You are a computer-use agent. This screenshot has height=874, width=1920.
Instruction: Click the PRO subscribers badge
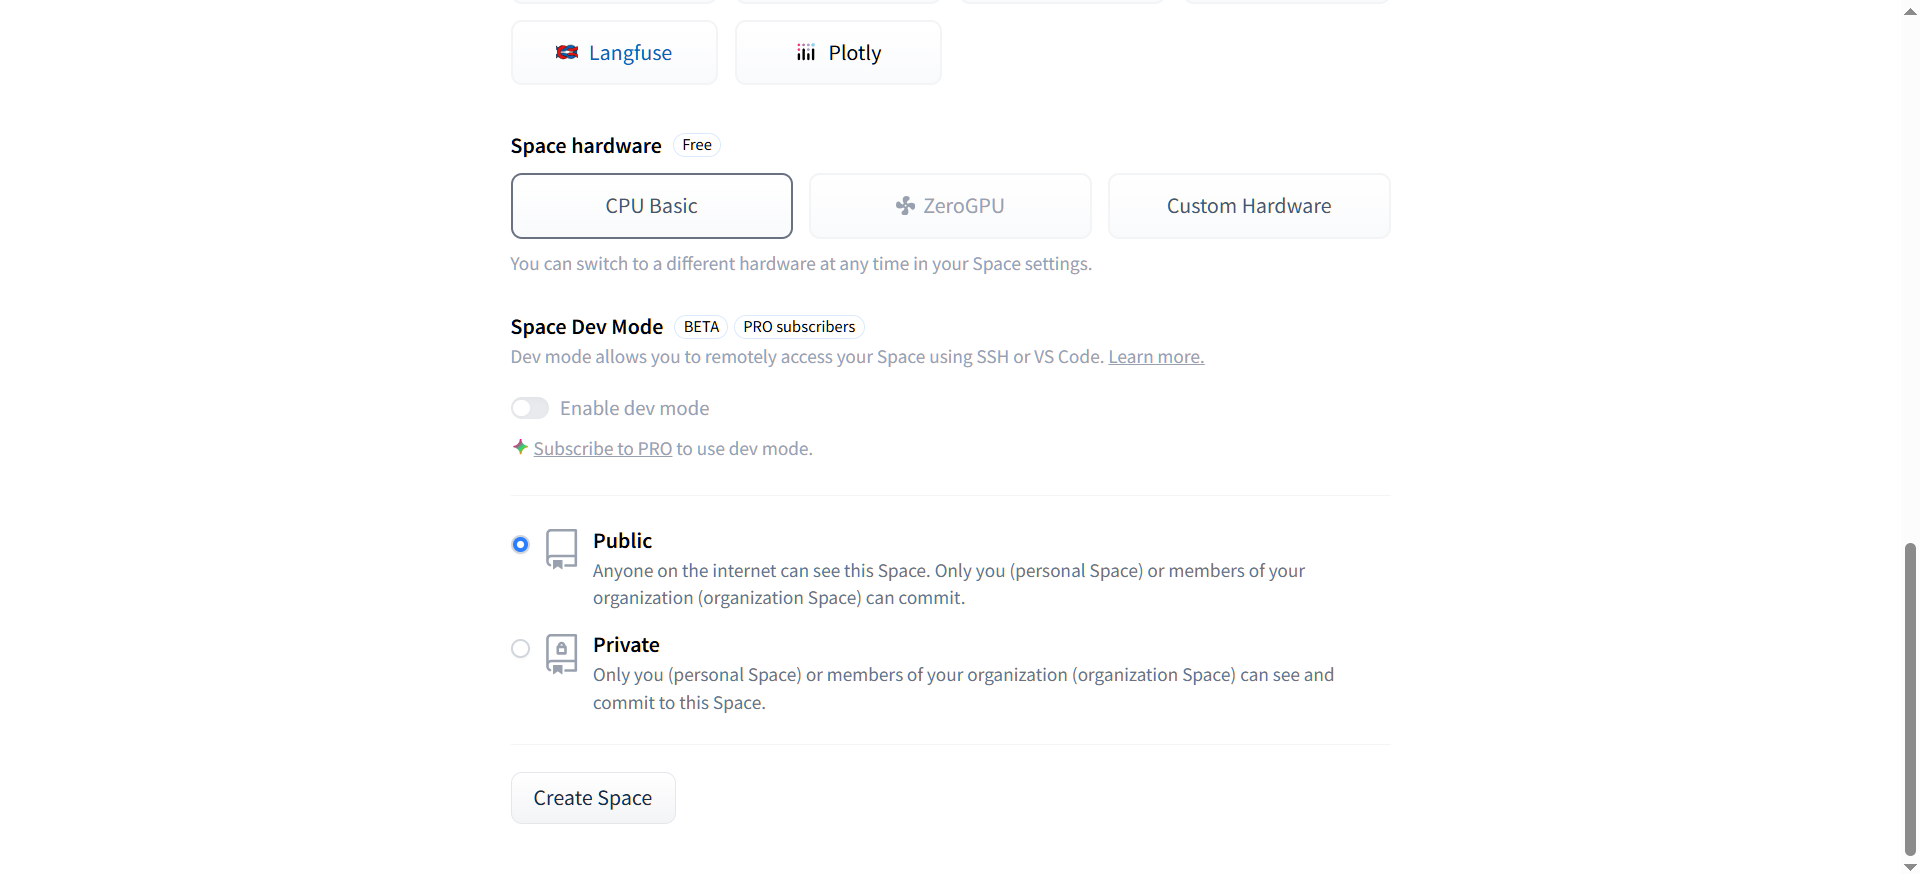799,327
